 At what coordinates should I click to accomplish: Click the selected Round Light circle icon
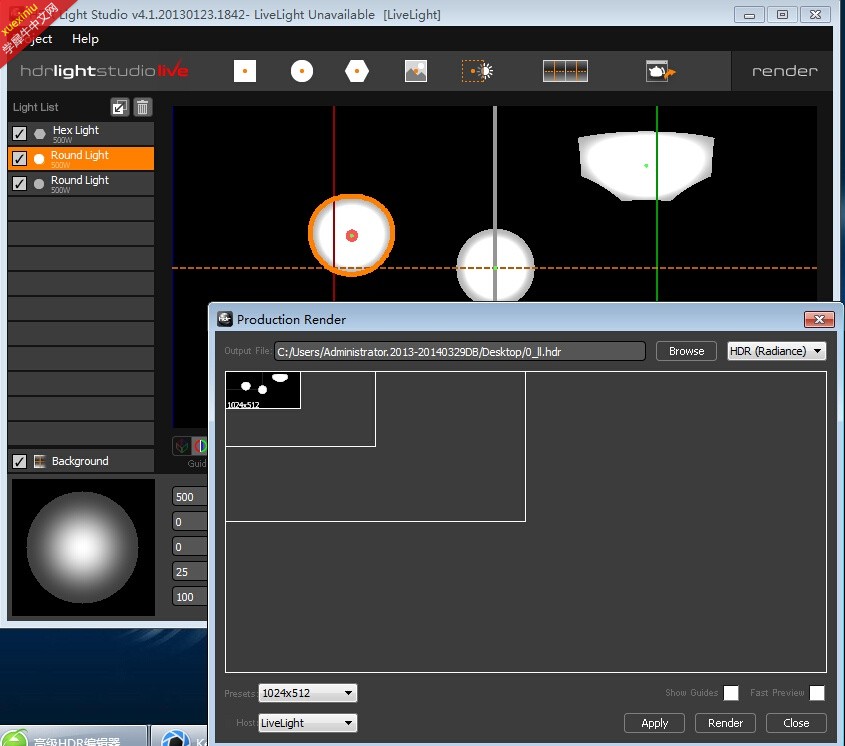pyautogui.click(x=39, y=158)
